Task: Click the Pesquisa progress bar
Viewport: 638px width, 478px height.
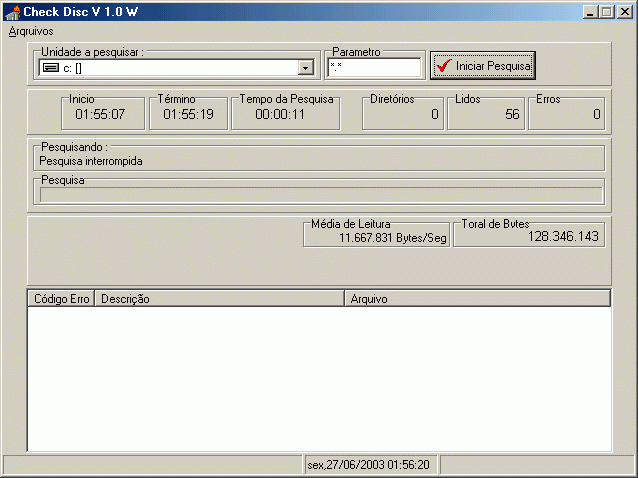Action: tap(320, 194)
